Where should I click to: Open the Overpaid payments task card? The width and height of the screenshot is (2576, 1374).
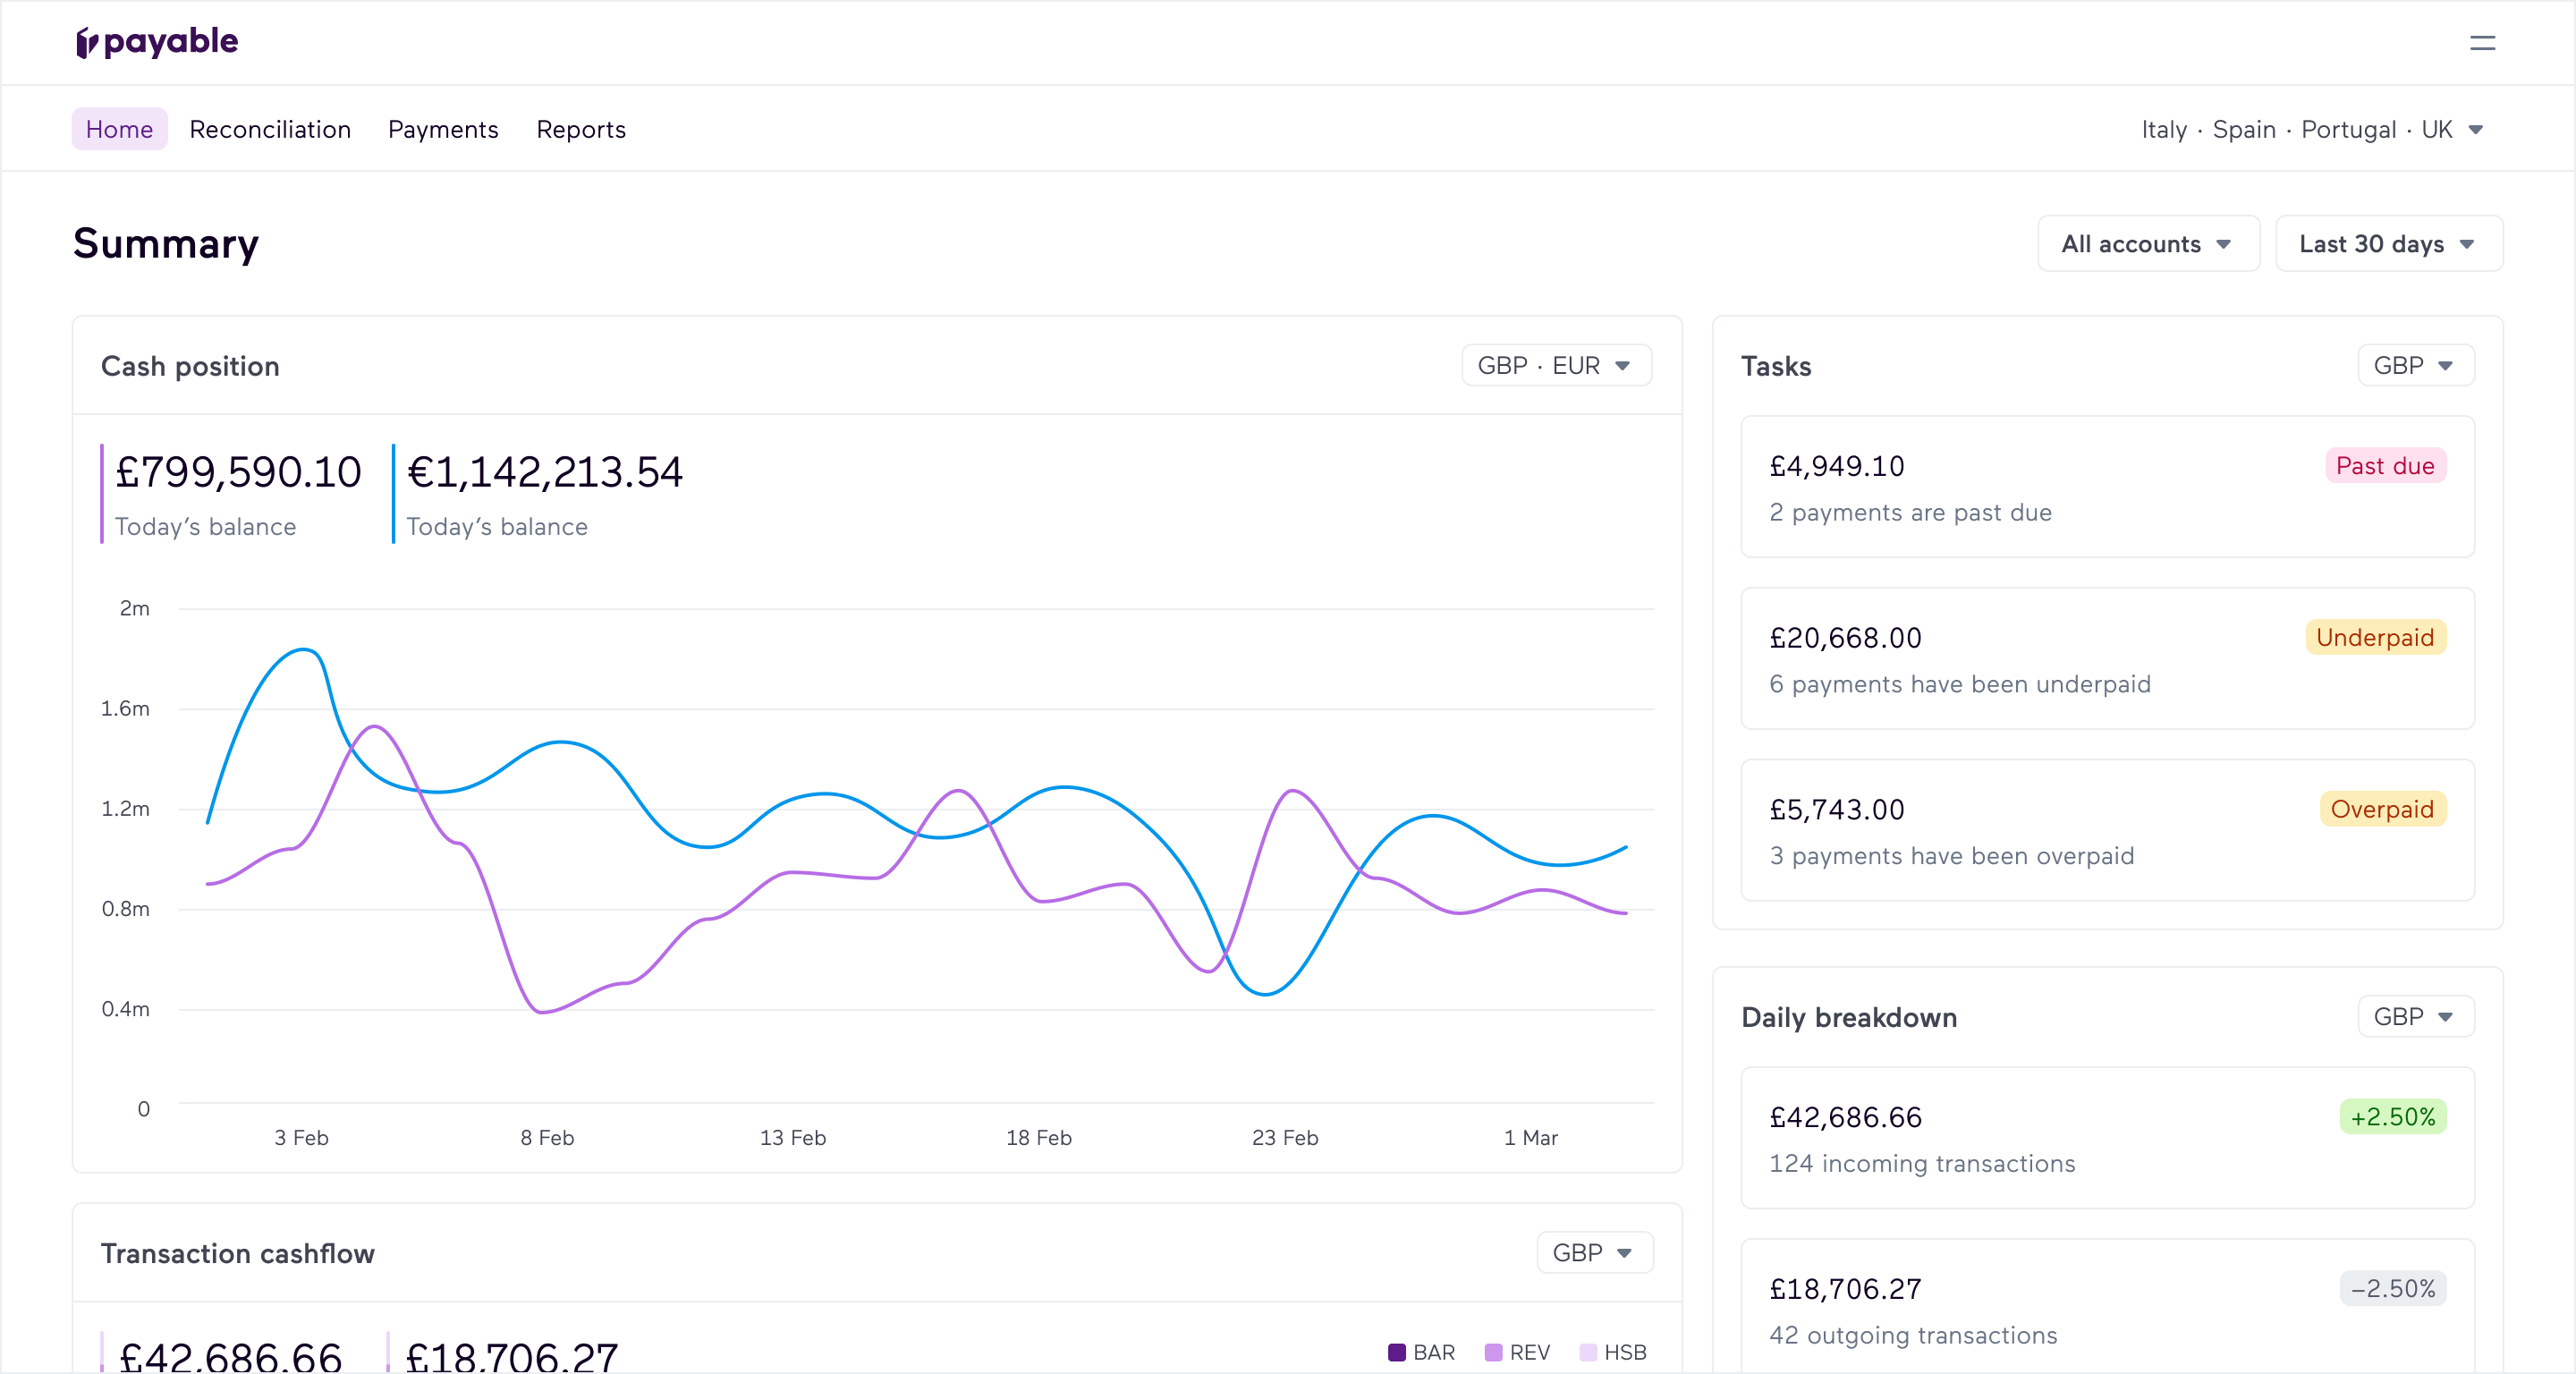(2106, 830)
